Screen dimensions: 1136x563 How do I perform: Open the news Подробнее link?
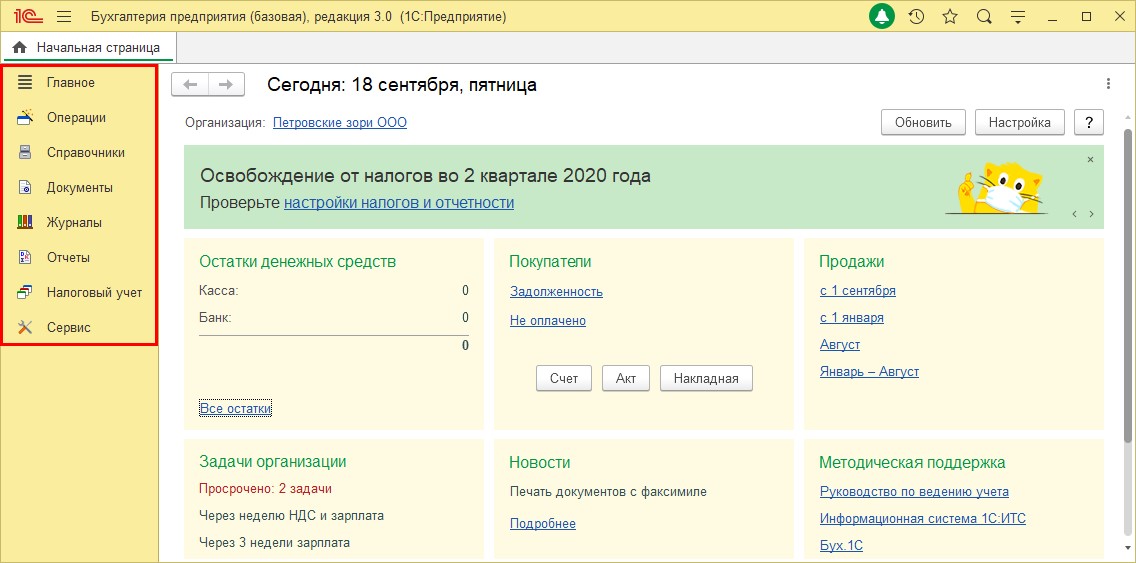tap(543, 524)
